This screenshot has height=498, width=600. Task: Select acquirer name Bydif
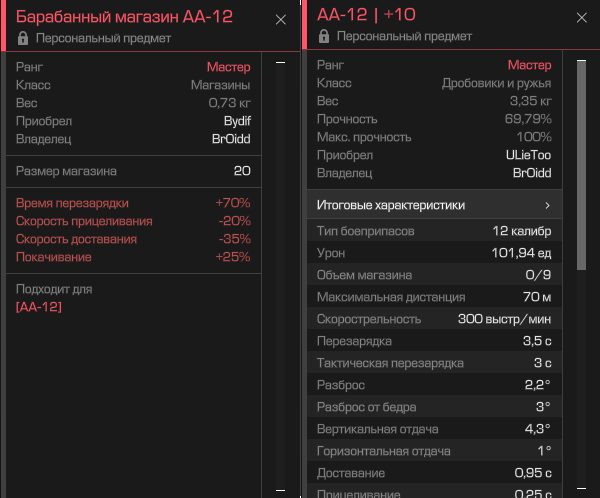coord(237,121)
